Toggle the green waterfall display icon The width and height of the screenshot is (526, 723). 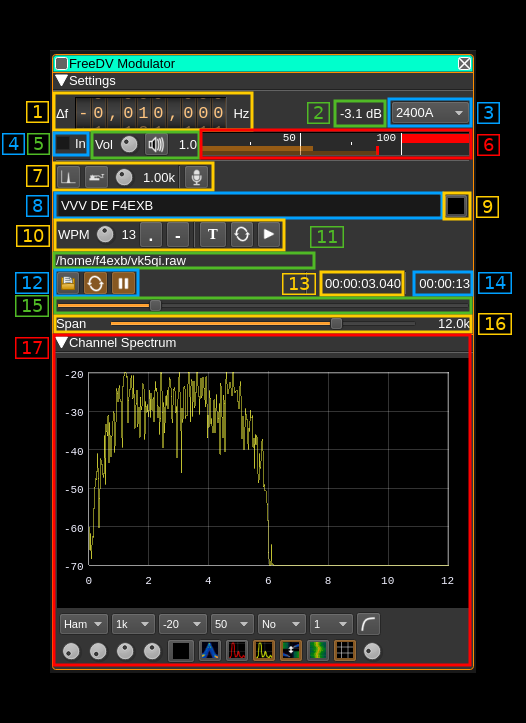coord(318,651)
